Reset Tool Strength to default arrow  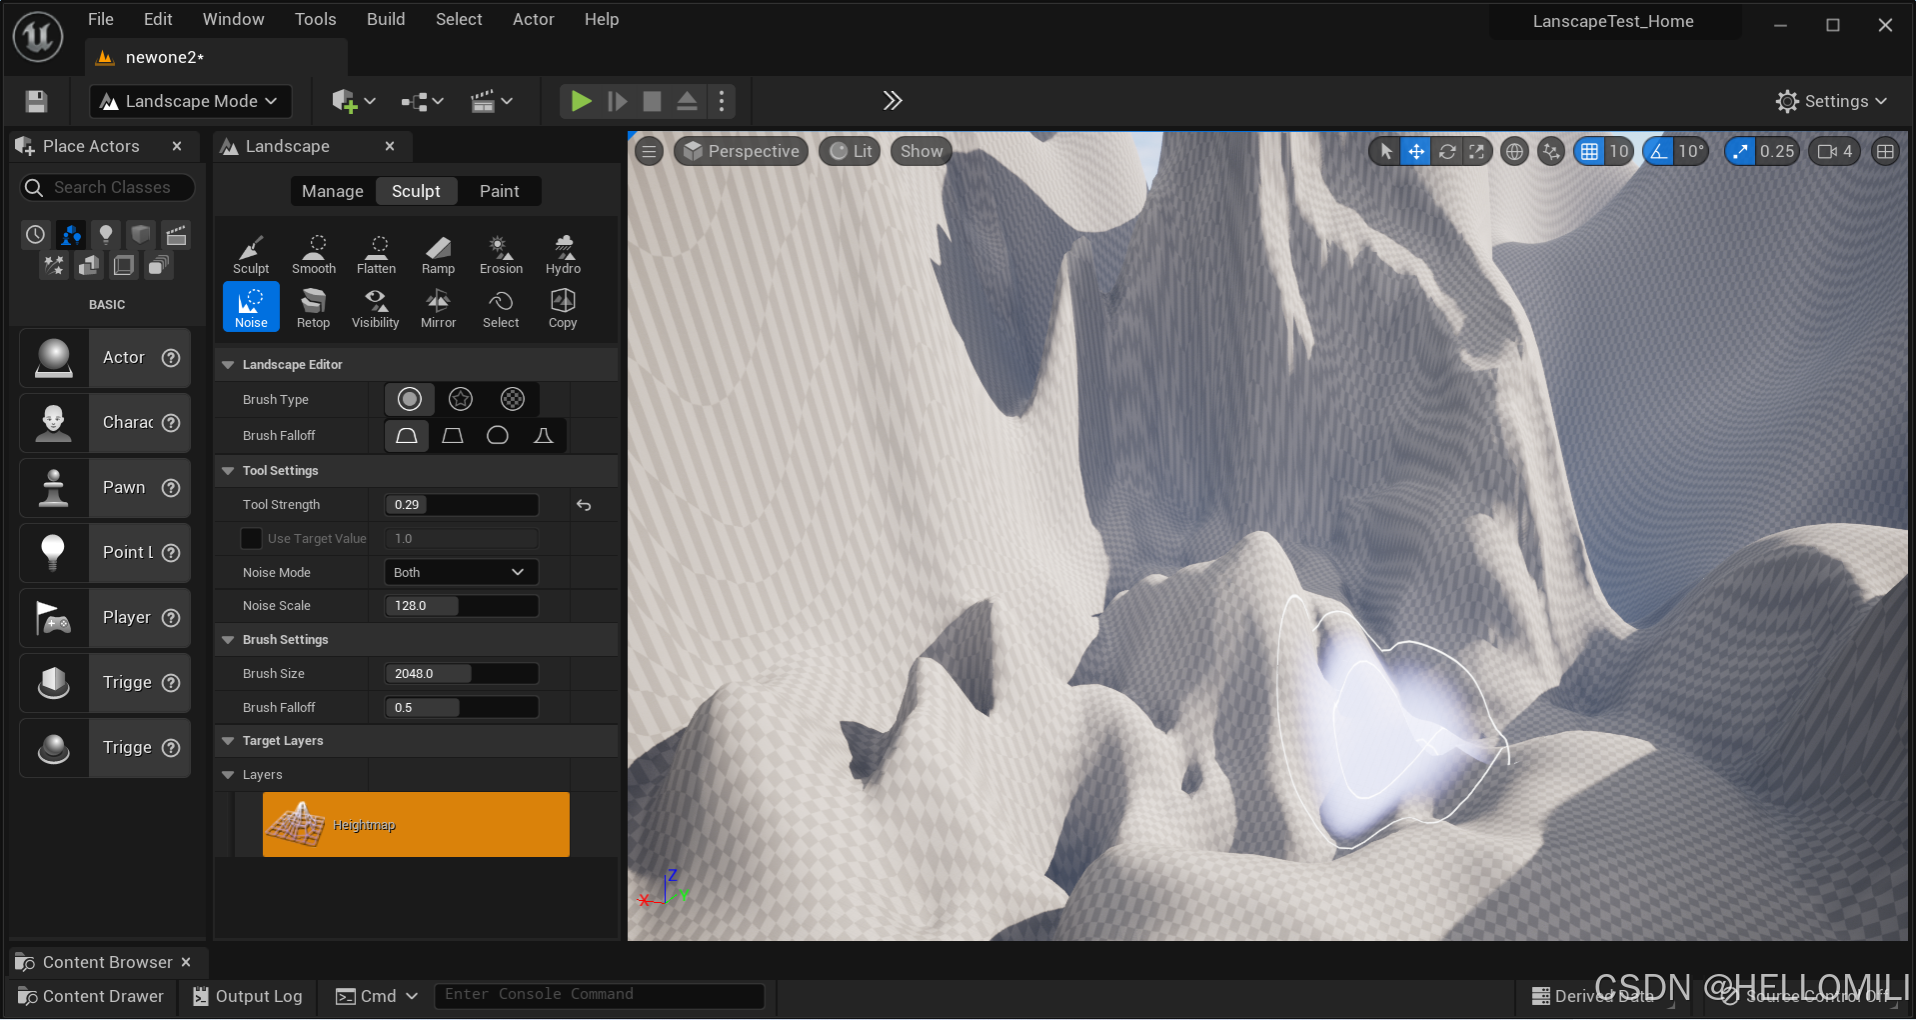click(x=584, y=506)
